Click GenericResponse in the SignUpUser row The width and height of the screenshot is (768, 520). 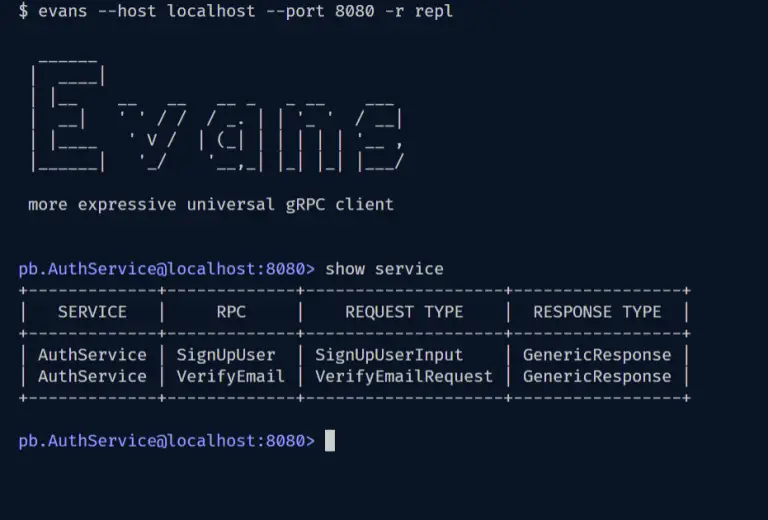597,355
